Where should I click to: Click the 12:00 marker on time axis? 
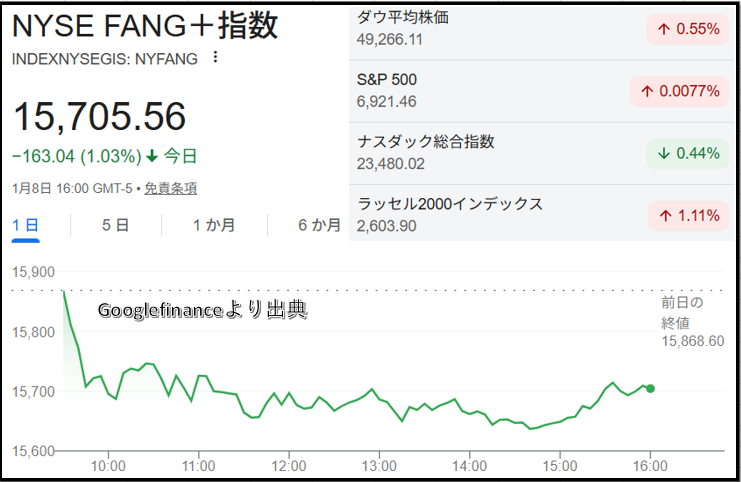click(288, 465)
